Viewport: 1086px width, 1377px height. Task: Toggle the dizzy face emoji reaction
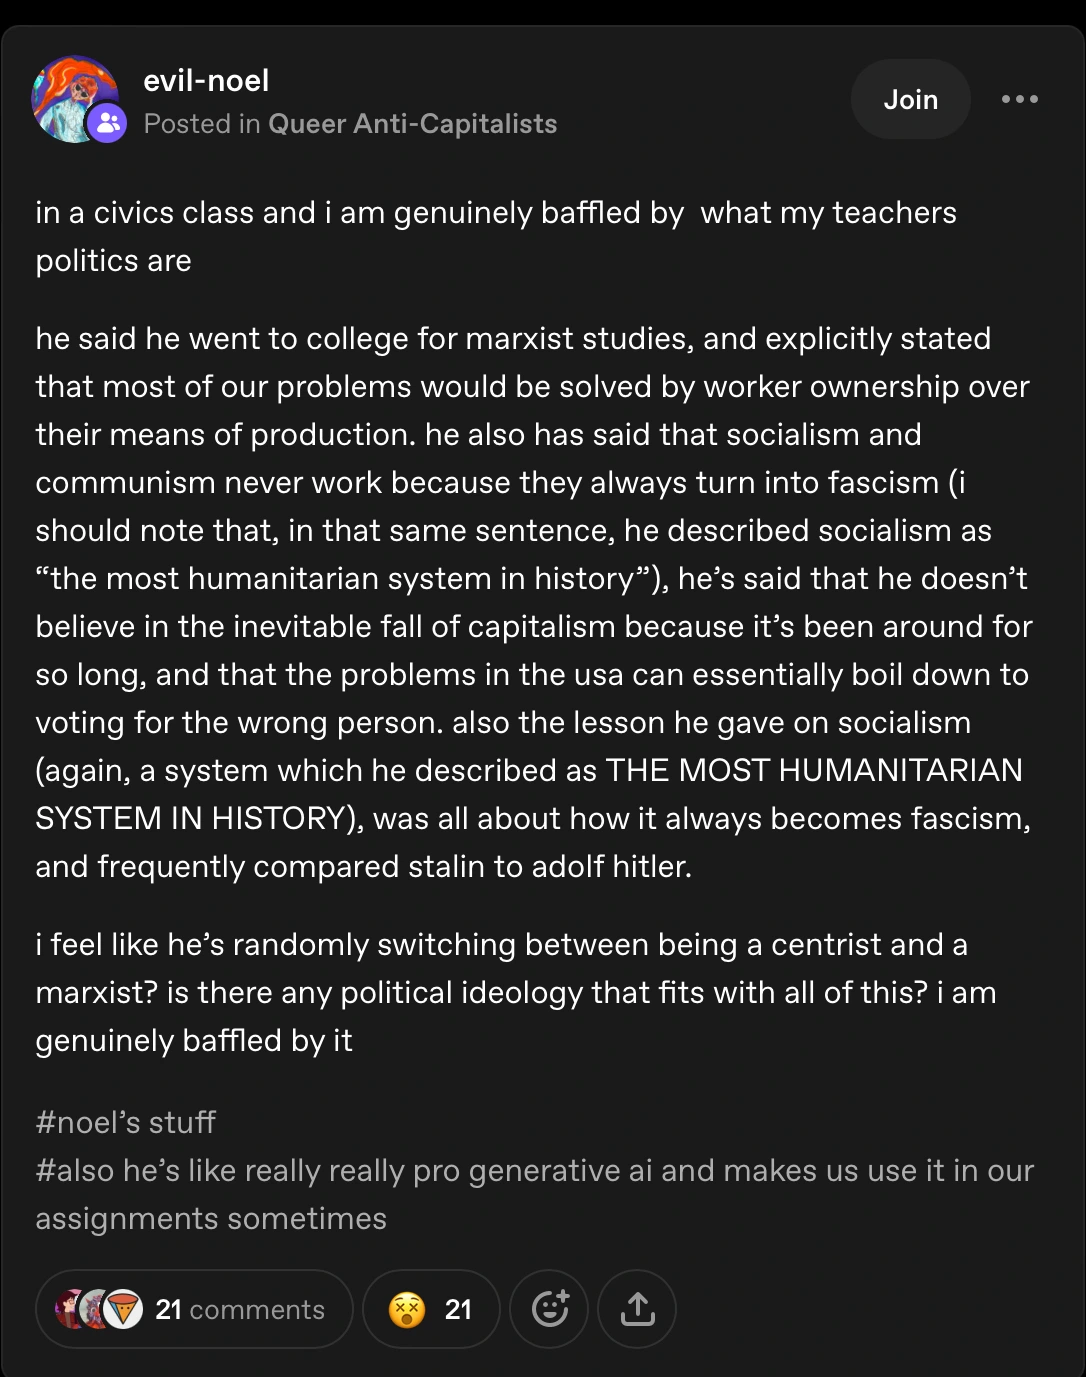pyautogui.click(x=407, y=1309)
